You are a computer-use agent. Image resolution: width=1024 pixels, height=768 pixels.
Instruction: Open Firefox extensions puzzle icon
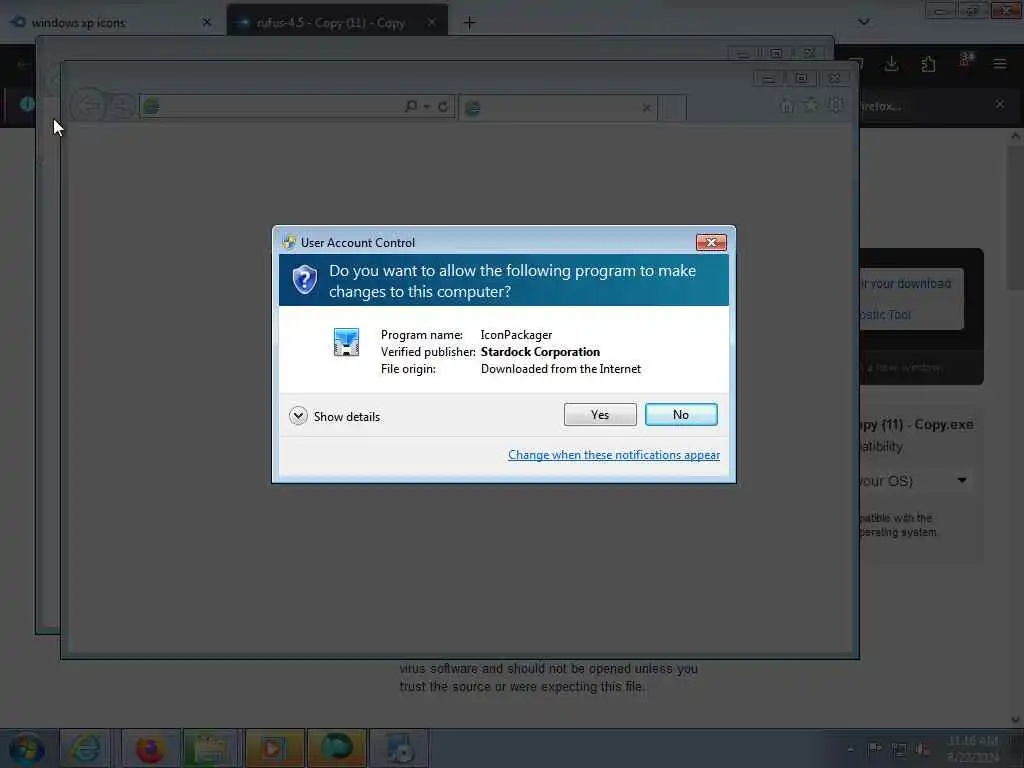(928, 63)
